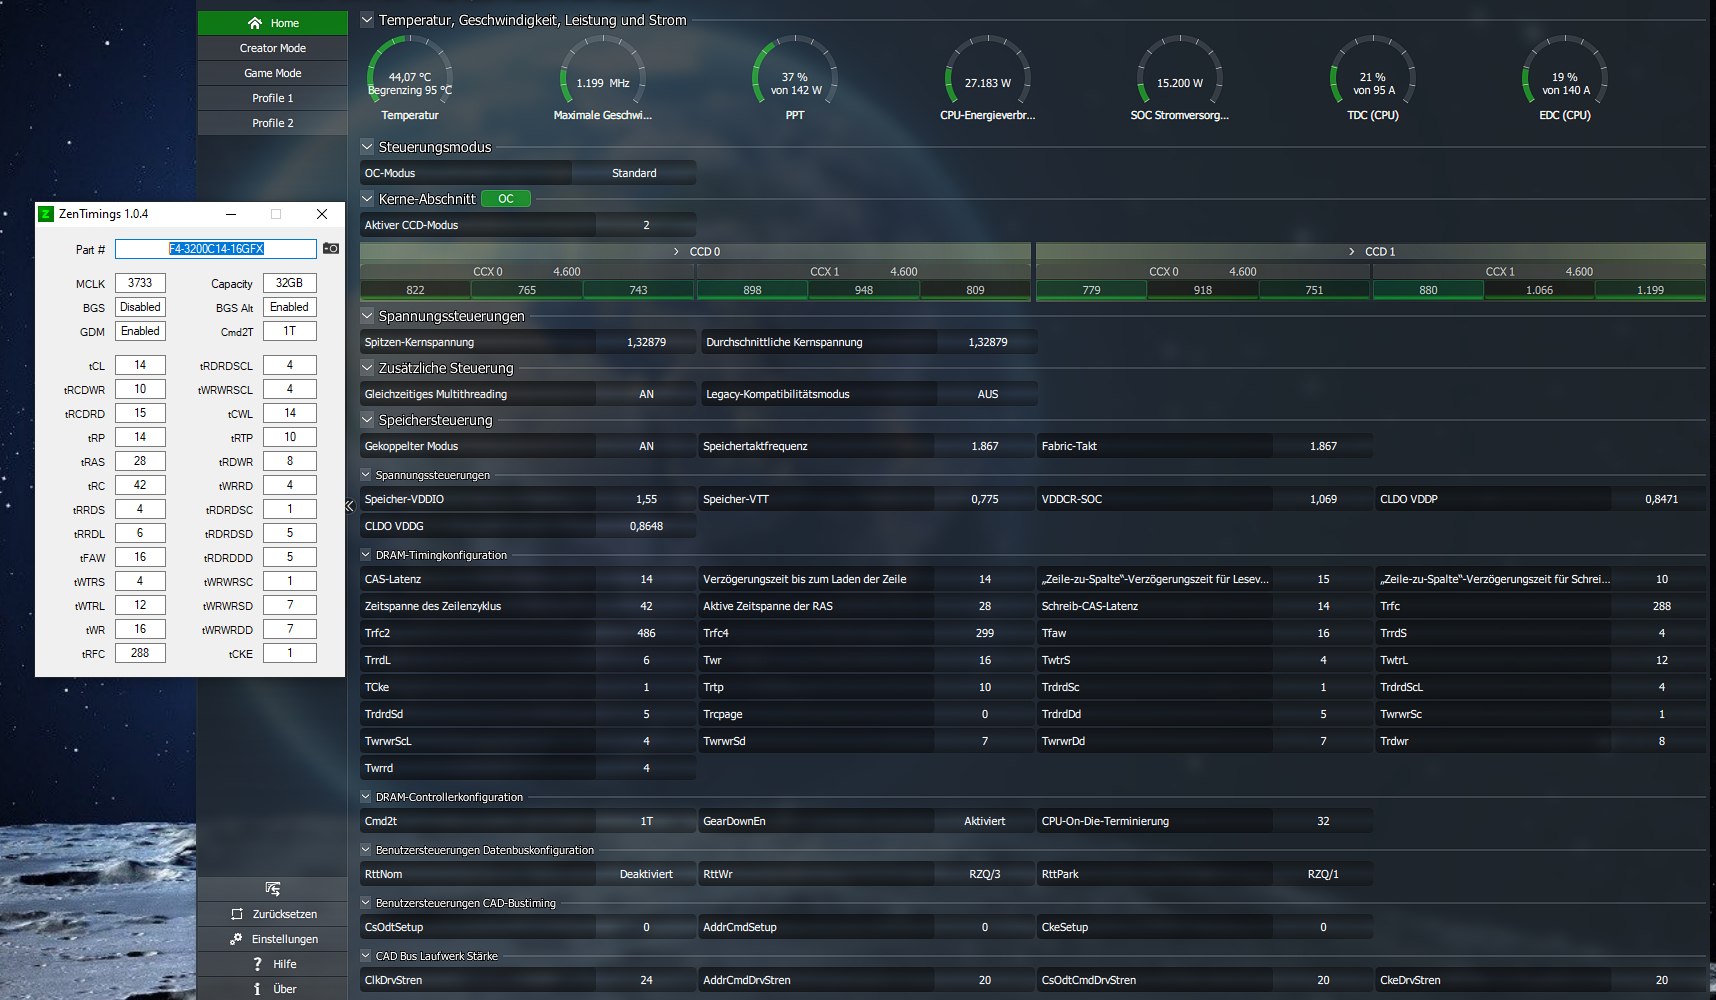Viewport: 1716px width, 1000px height.
Task: Click the Über info icon
Action: coord(257,989)
